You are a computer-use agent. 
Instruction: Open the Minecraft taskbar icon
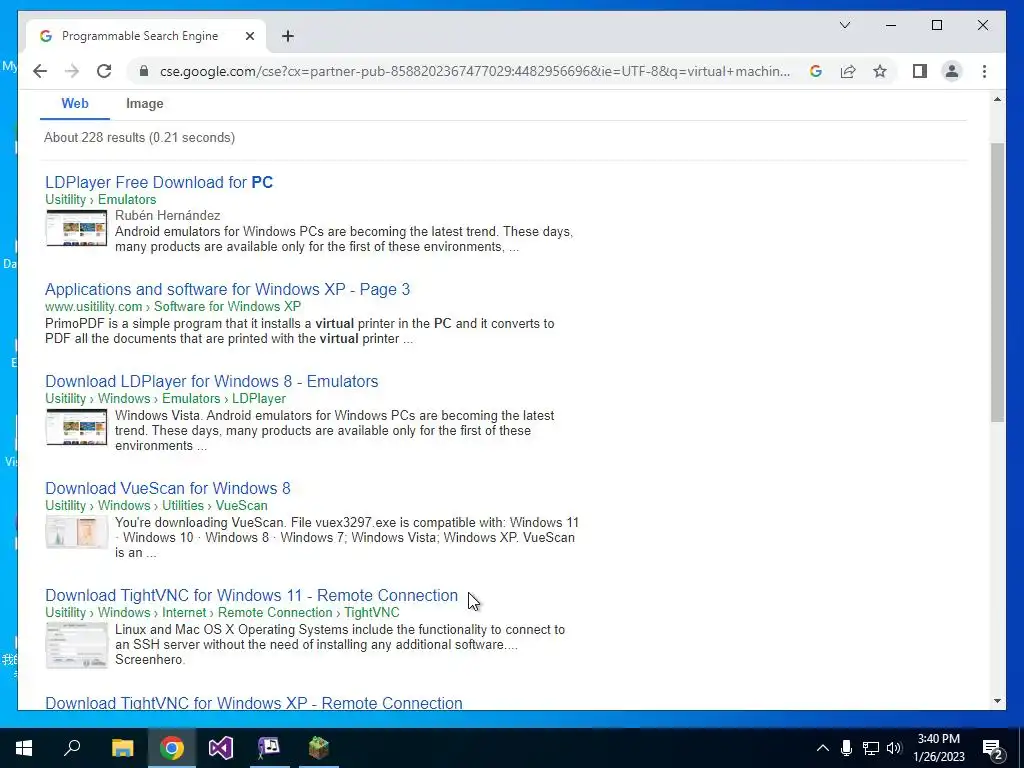point(319,748)
